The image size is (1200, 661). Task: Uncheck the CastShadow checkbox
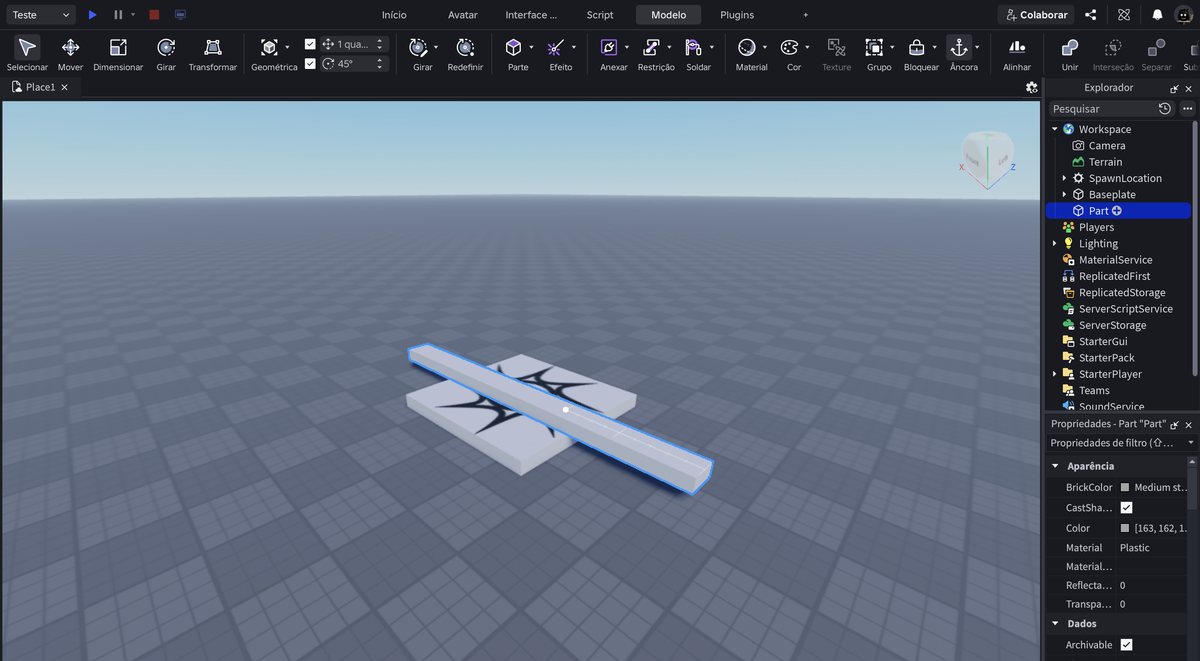[x=1126, y=508]
